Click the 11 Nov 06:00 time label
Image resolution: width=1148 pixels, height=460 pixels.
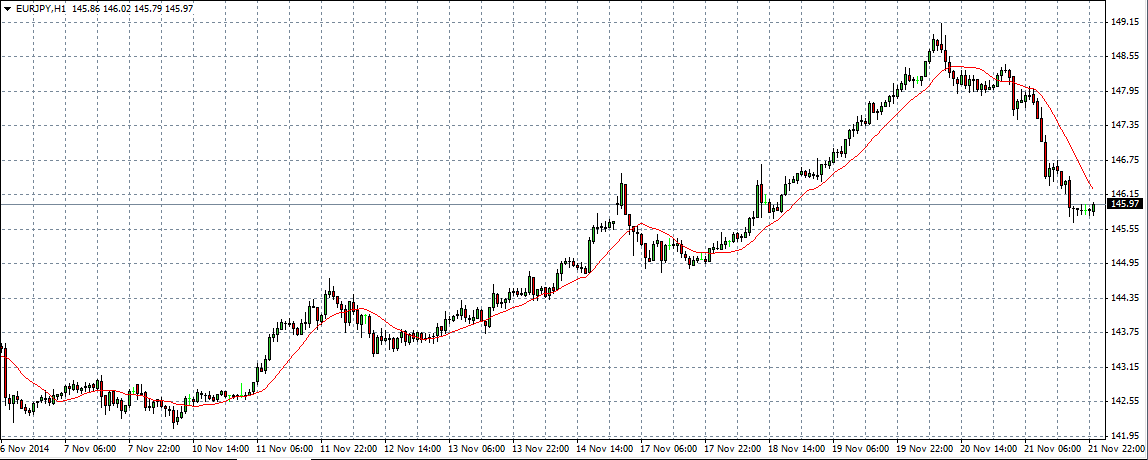tap(283, 448)
